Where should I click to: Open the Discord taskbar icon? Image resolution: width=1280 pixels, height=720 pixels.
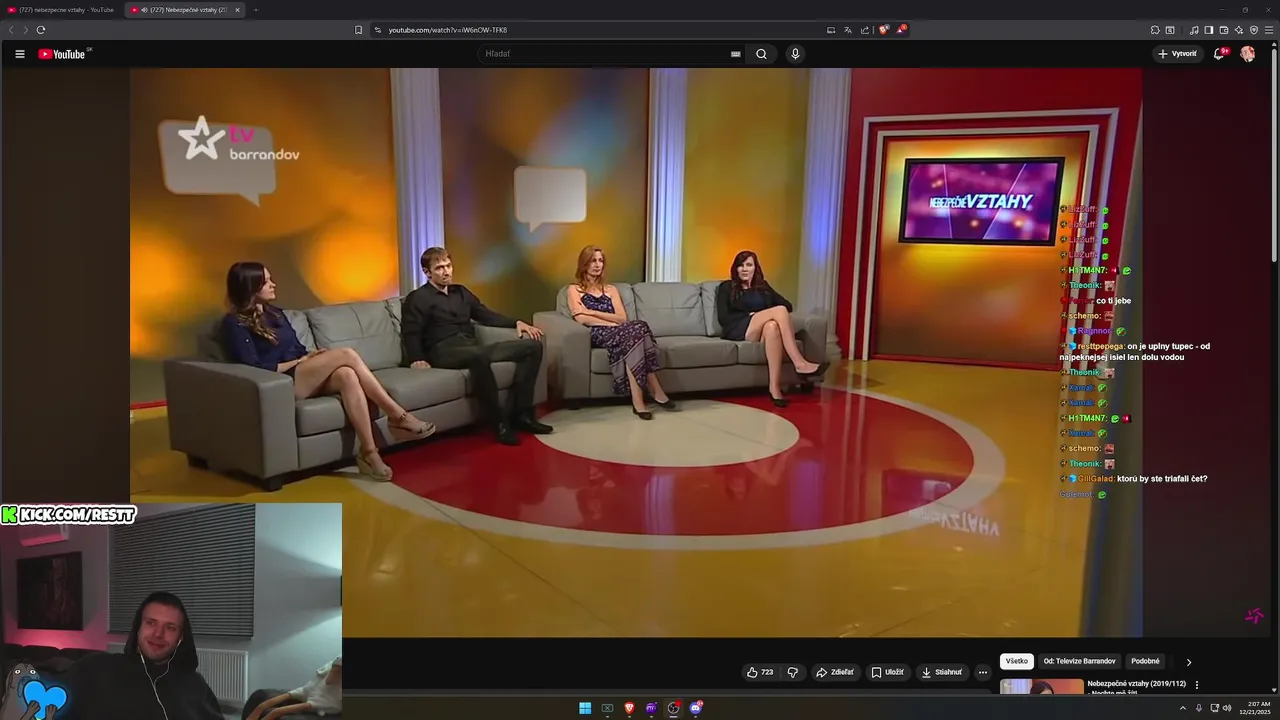(x=696, y=708)
